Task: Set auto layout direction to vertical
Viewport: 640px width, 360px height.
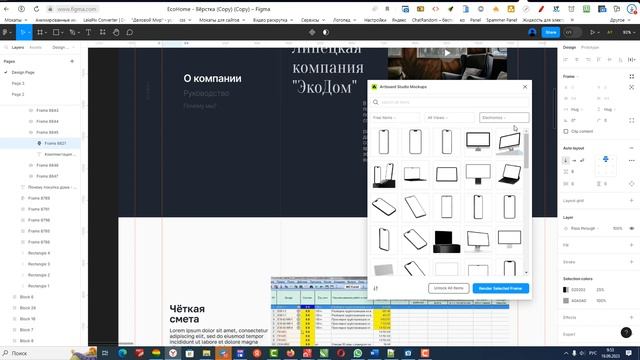Action: point(566,160)
